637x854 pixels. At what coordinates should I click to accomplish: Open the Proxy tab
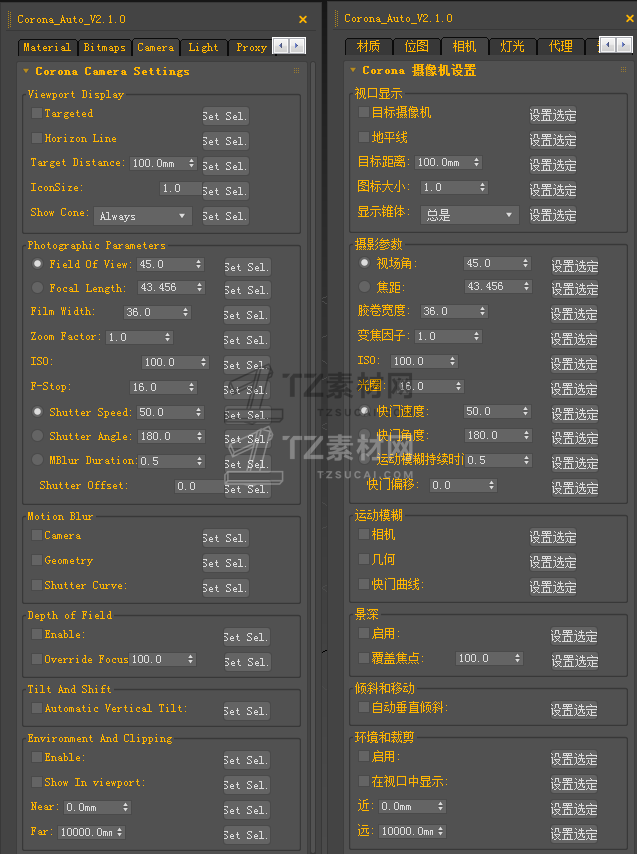pyautogui.click(x=251, y=47)
